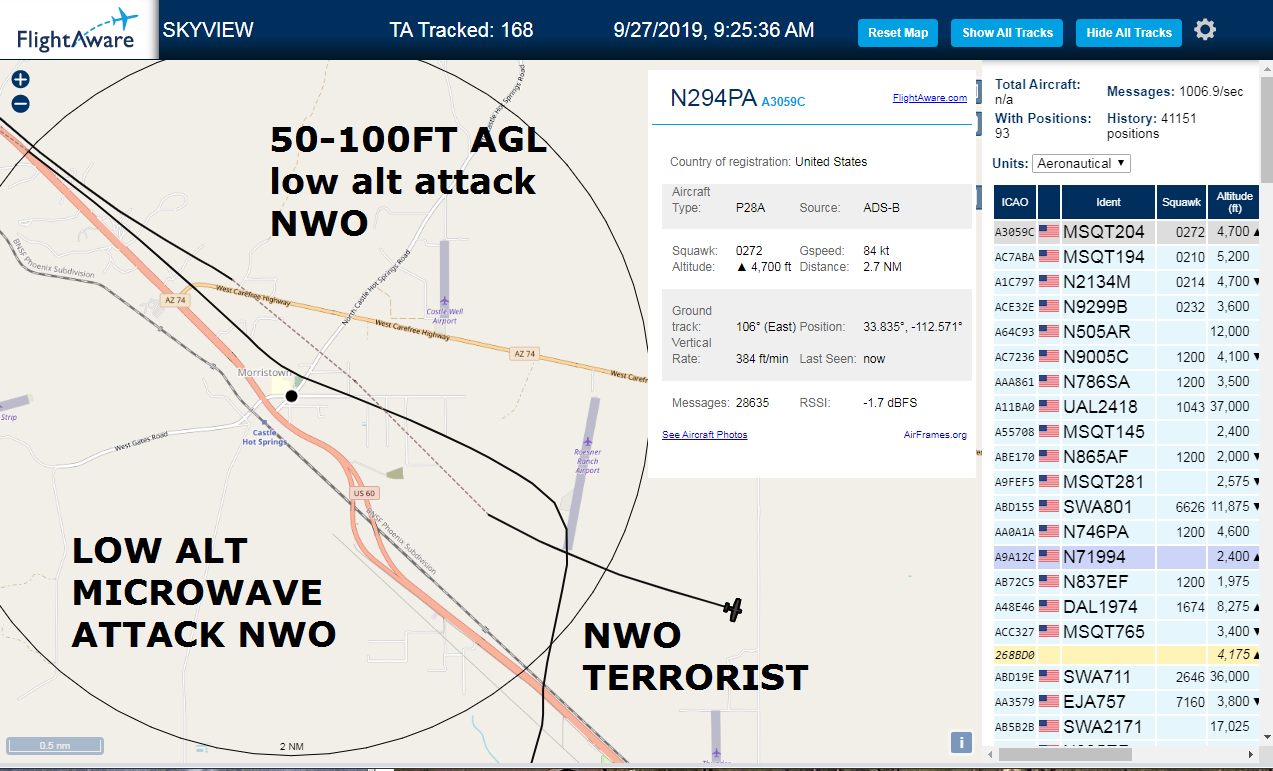The height and width of the screenshot is (771, 1273).
Task: Click the N294PA aircraft title
Action: [713, 98]
